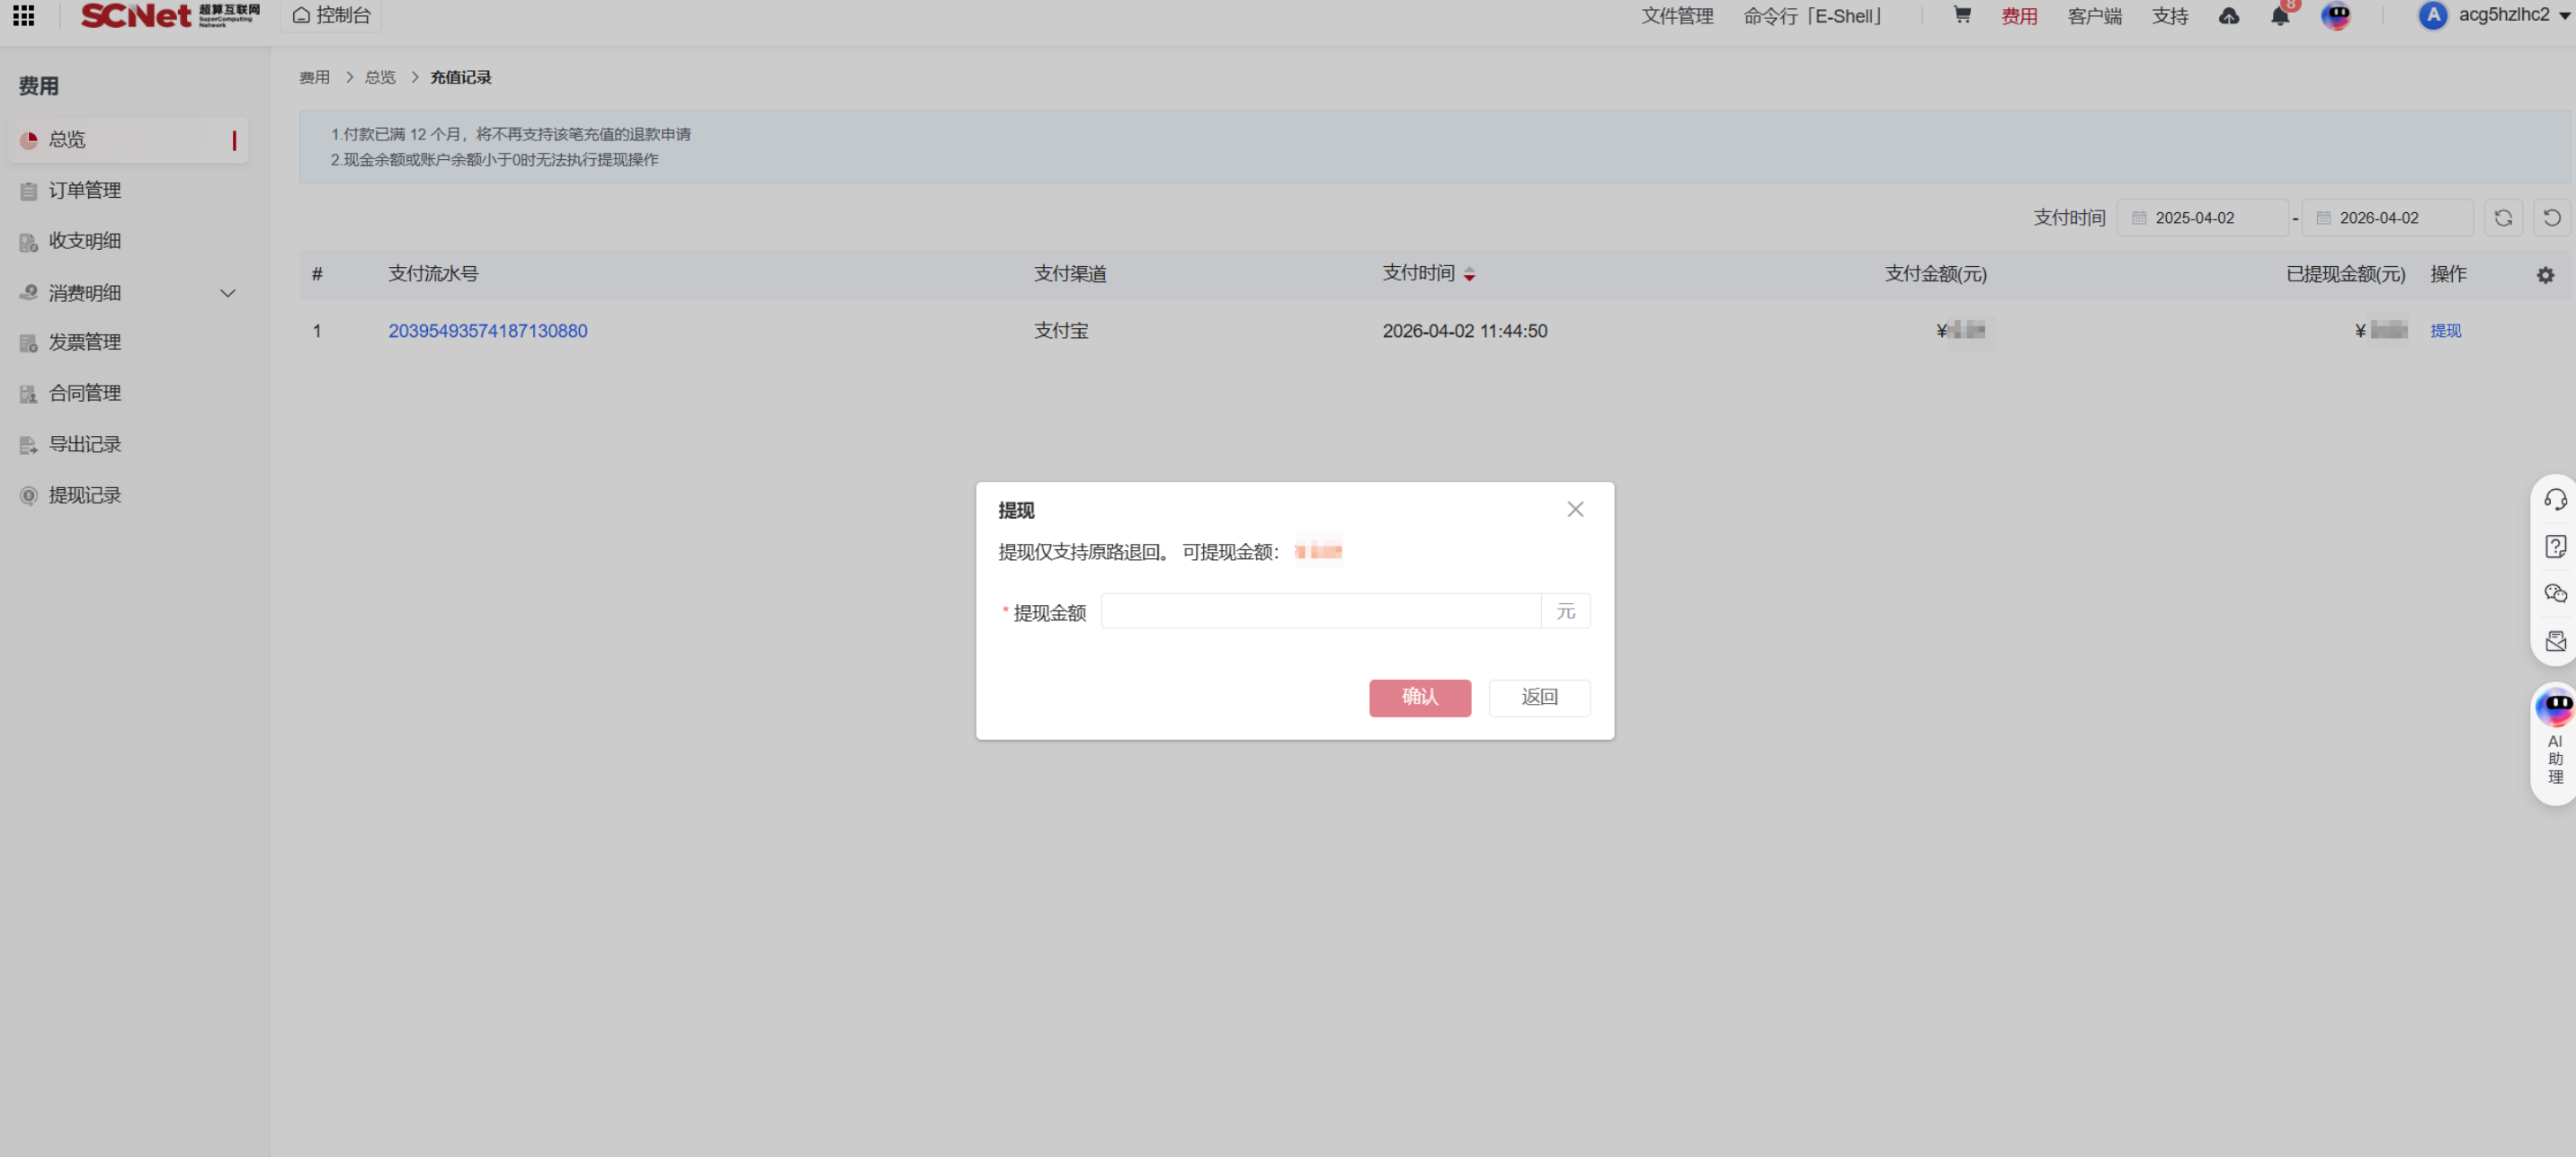
Task: Open the apps grid menu icon
Action: point(24,15)
